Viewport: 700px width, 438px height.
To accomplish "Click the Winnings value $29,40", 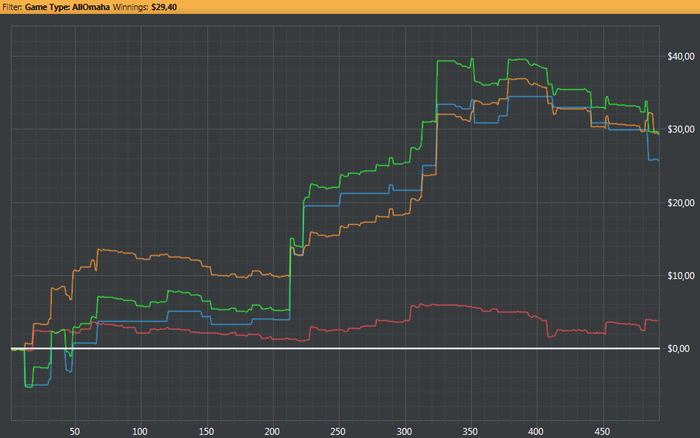I will tap(164, 7).
